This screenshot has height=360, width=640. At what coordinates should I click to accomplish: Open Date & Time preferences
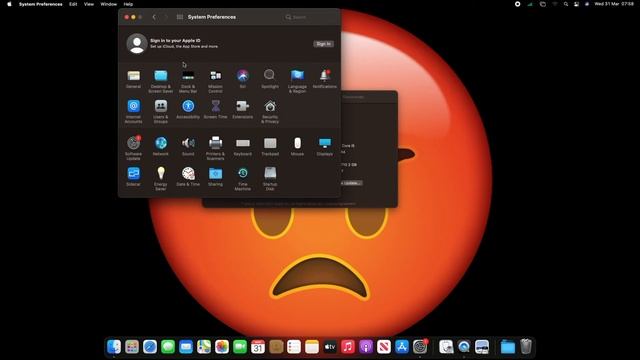pos(188,176)
